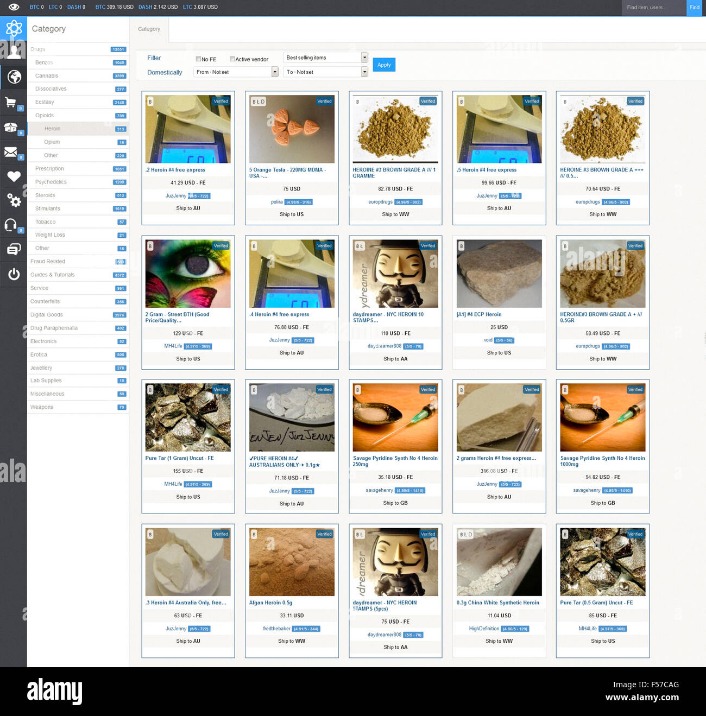Open the Best selling items sort dropdown

point(325,58)
